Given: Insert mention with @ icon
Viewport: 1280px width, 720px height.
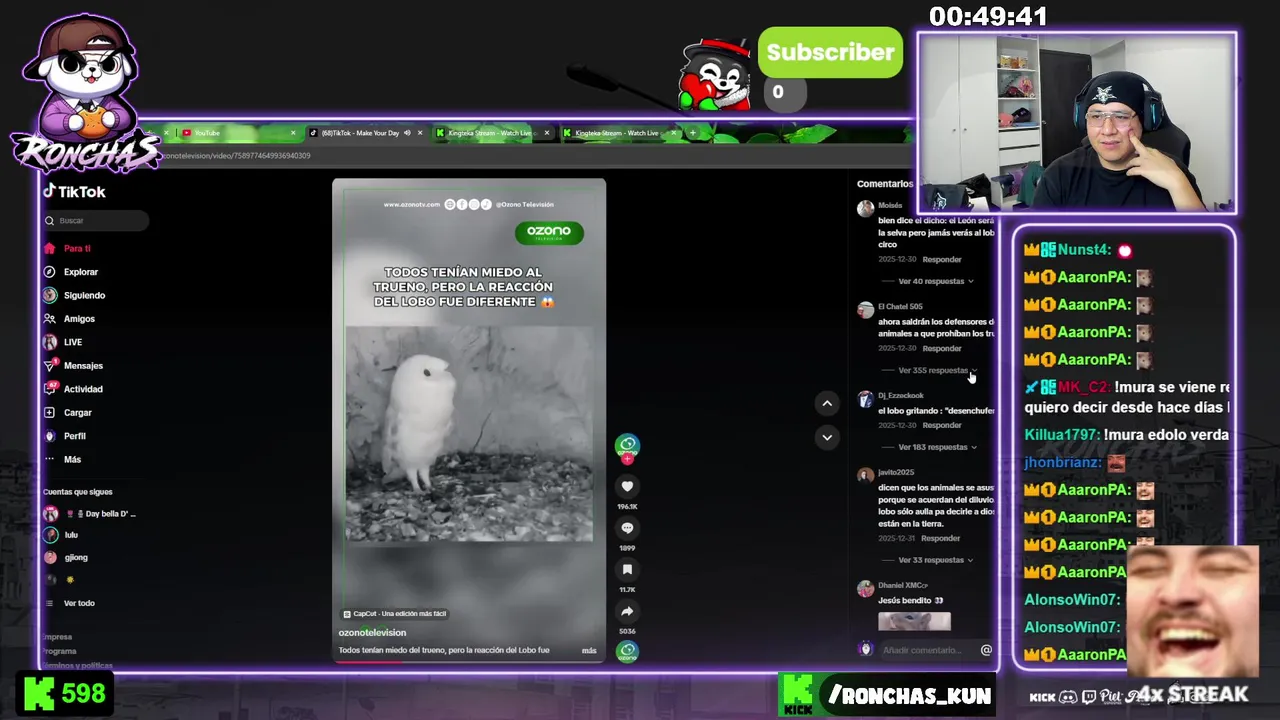Looking at the screenshot, I should coord(986,650).
